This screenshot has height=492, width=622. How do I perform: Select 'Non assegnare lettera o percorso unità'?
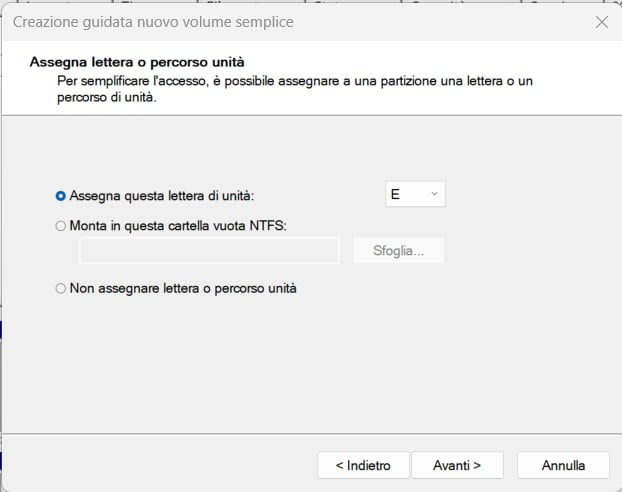click(x=62, y=288)
